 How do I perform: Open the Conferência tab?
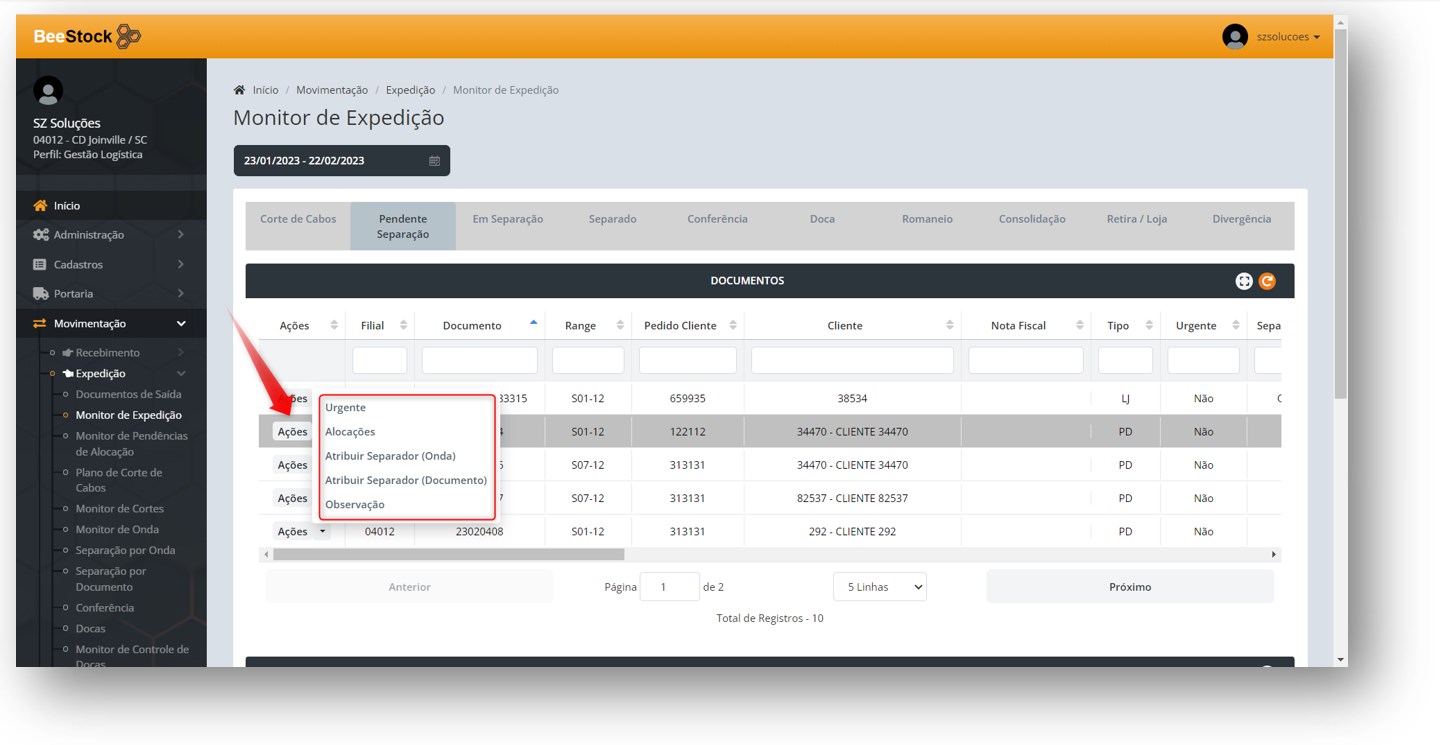coord(717,219)
